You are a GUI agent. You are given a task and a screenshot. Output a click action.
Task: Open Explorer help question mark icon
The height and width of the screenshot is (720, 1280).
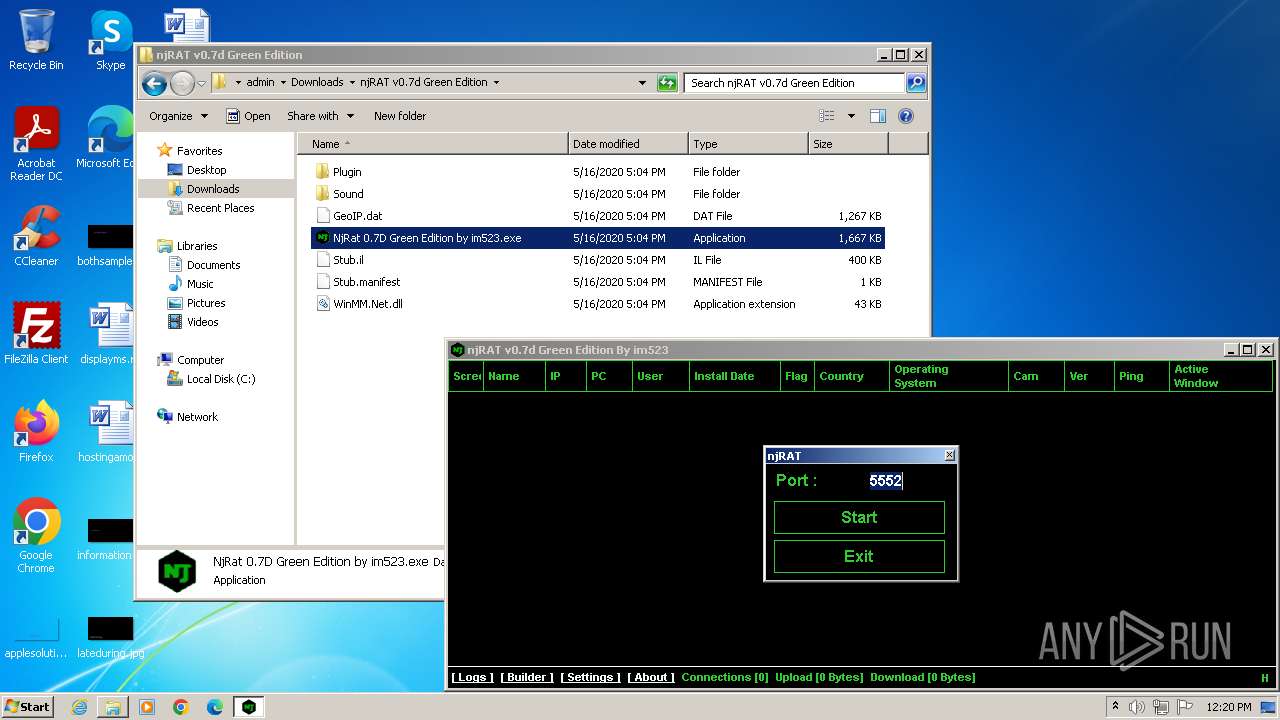(906, 116)
